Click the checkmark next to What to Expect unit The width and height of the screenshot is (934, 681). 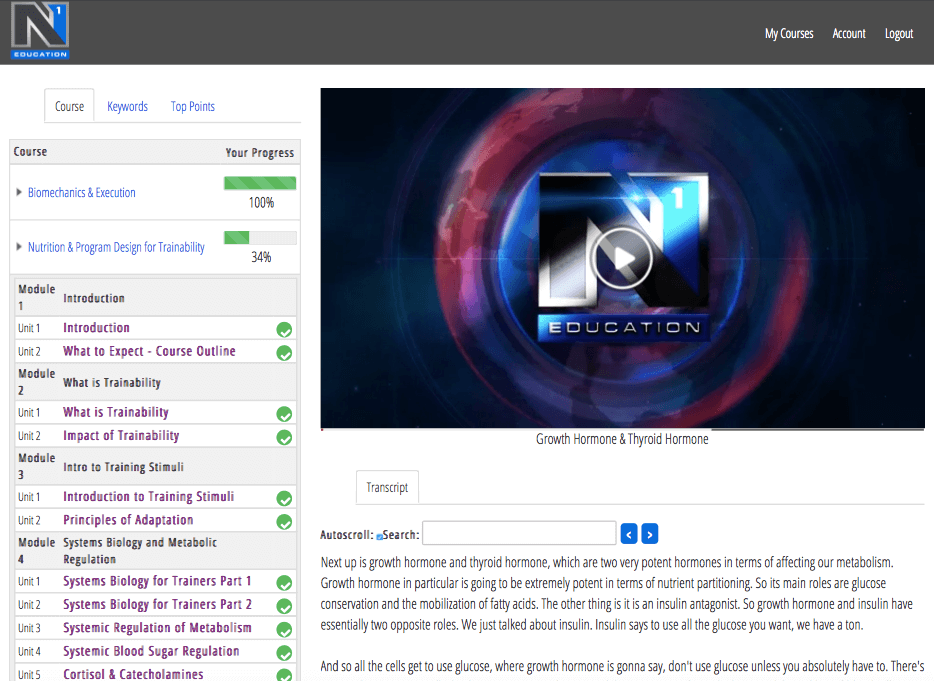[284, 351]
